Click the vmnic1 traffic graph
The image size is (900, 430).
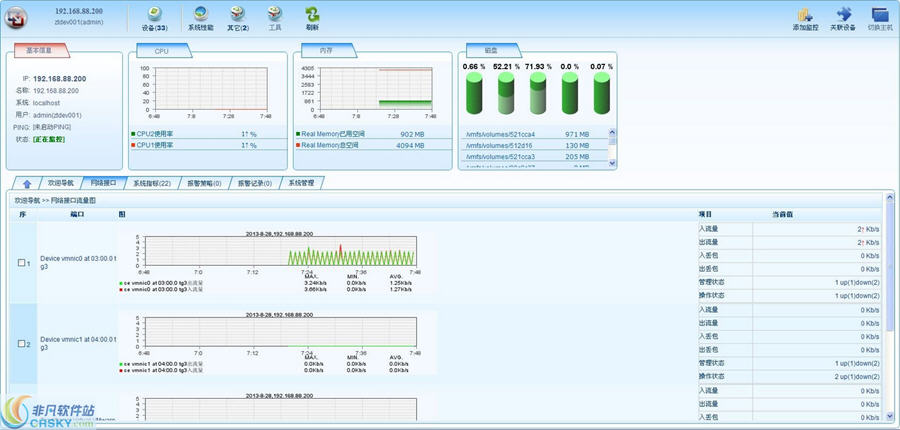click(x=281, y=332)
